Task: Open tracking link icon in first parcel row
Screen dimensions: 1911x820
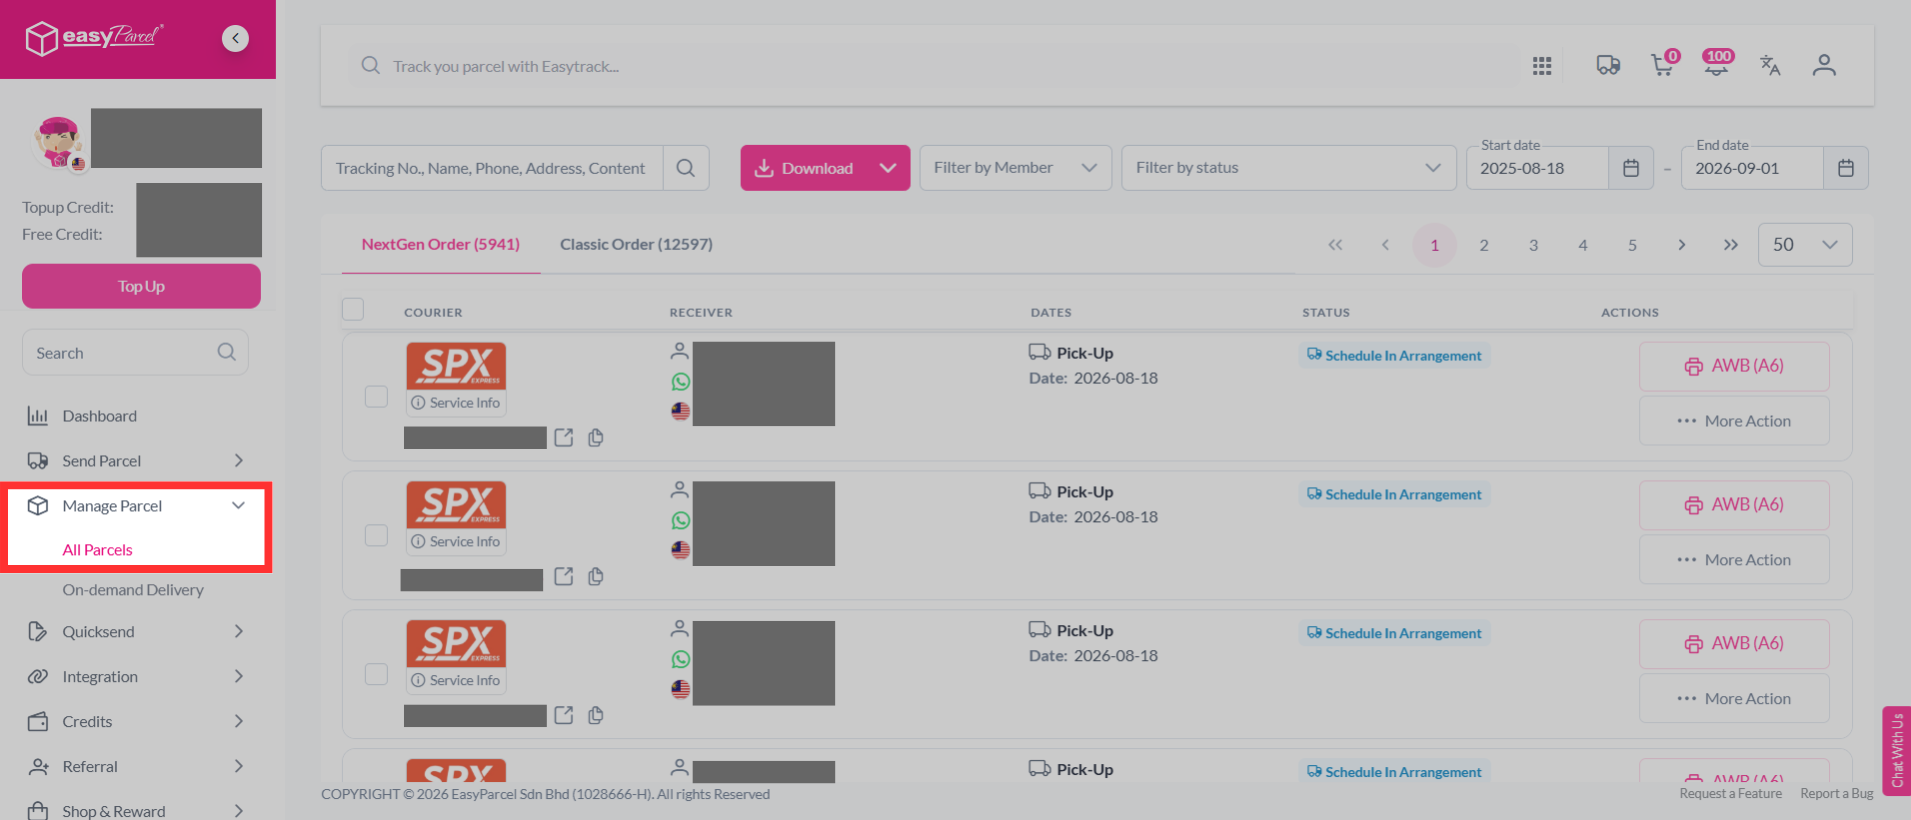Action: click(564, 438)
